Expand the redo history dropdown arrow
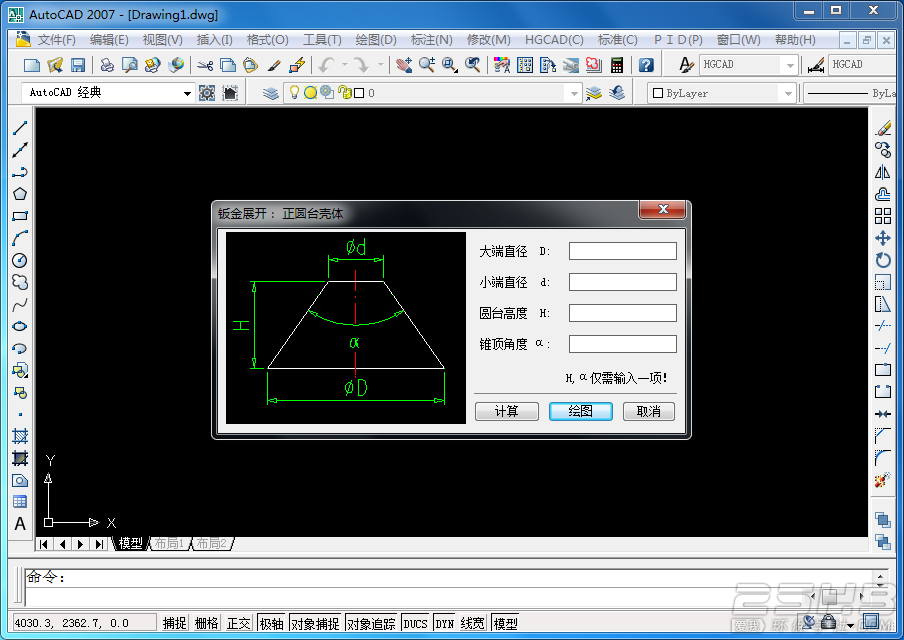 [x=381, y=65]
